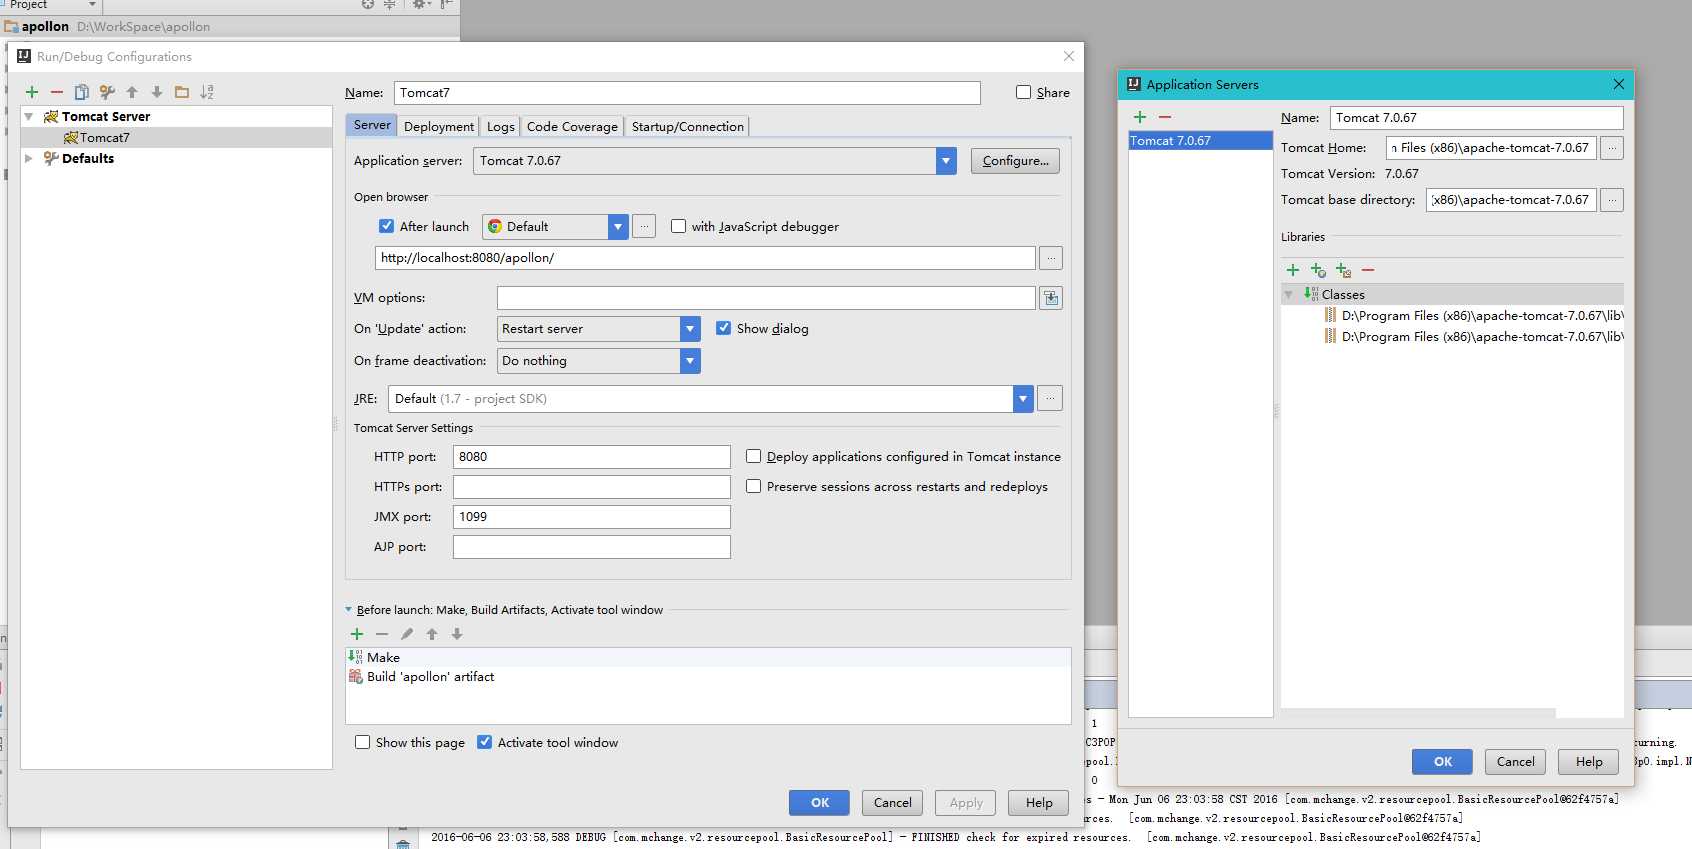Remove the selected run configuration with the minus icon

57,92
